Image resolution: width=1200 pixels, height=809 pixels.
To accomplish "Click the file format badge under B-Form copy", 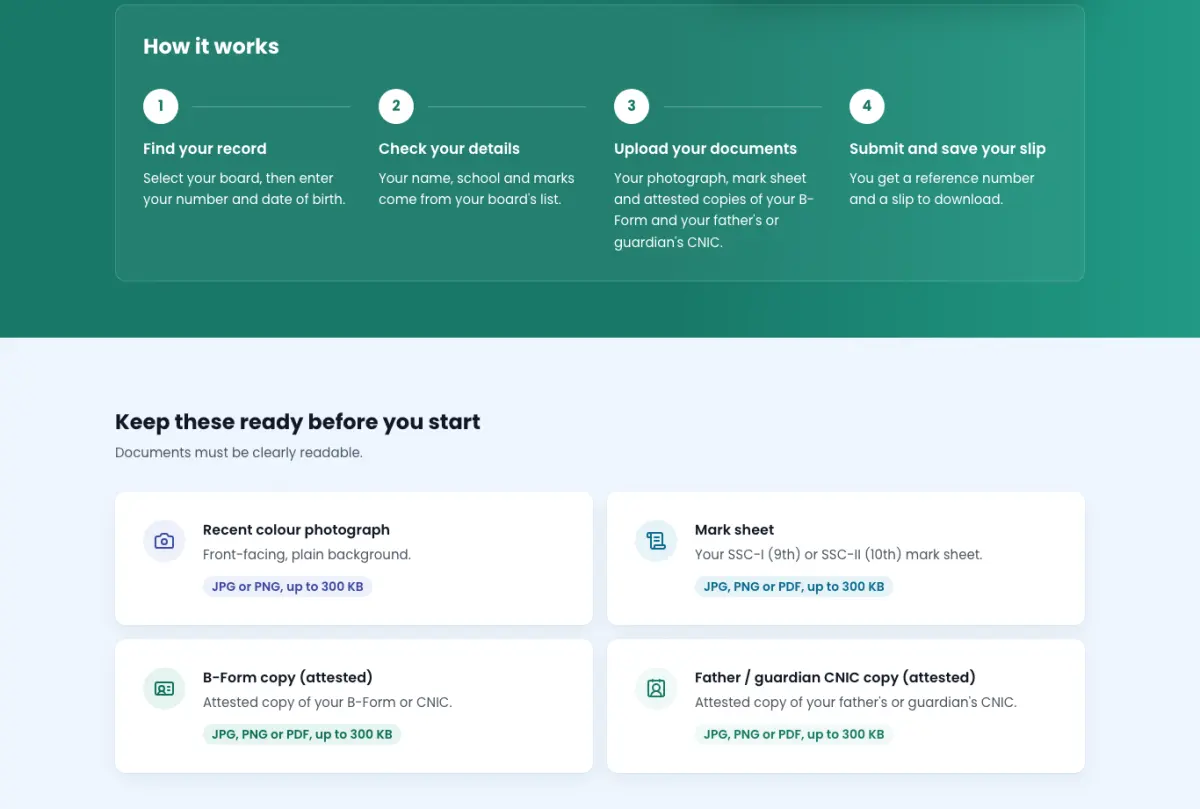I will pos(302,735).
